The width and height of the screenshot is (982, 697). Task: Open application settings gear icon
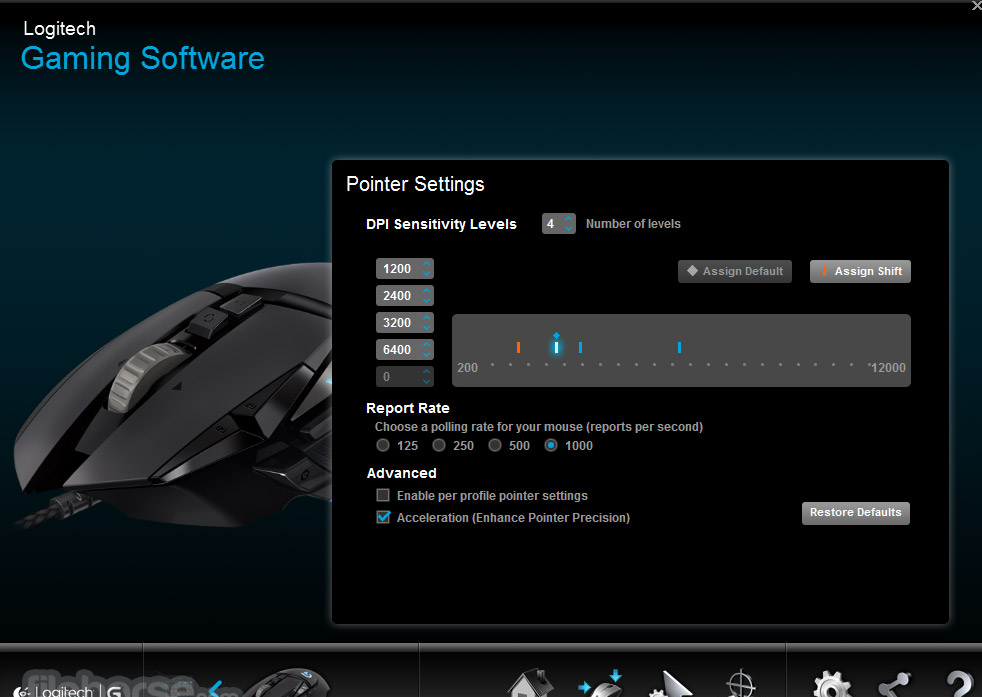point(832,685)
